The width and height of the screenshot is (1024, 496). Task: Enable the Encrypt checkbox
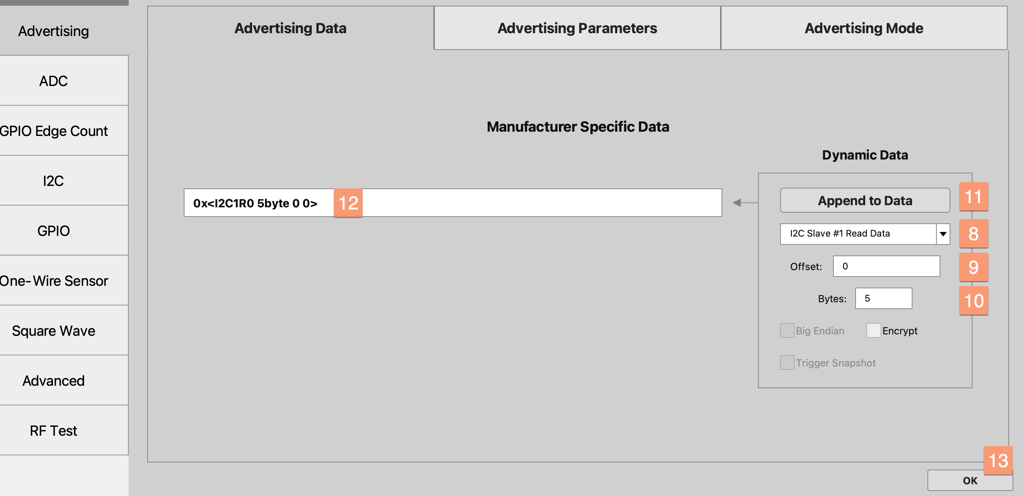pyautogui.click(x=874, y=331)
